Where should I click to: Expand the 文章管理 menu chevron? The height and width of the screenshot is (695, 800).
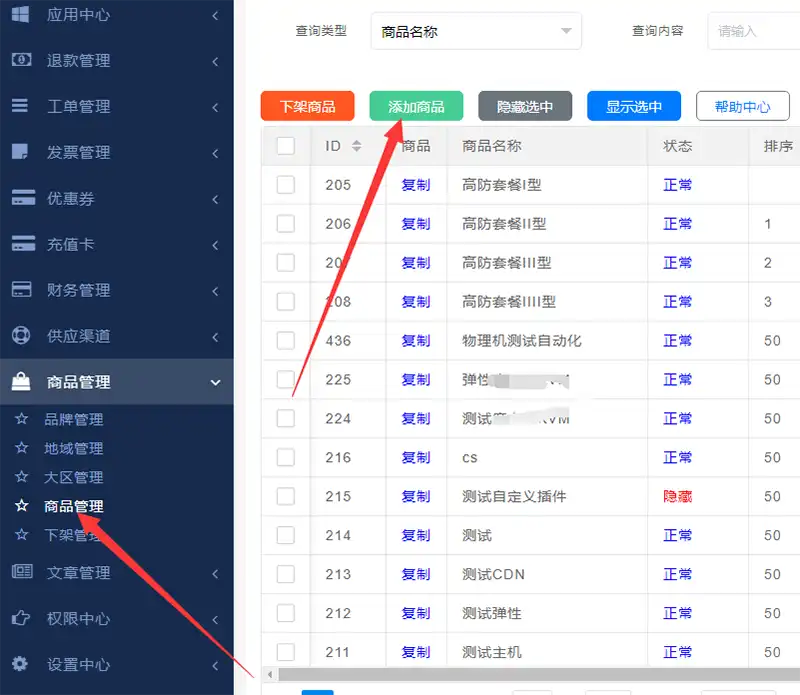pos(215,574)
